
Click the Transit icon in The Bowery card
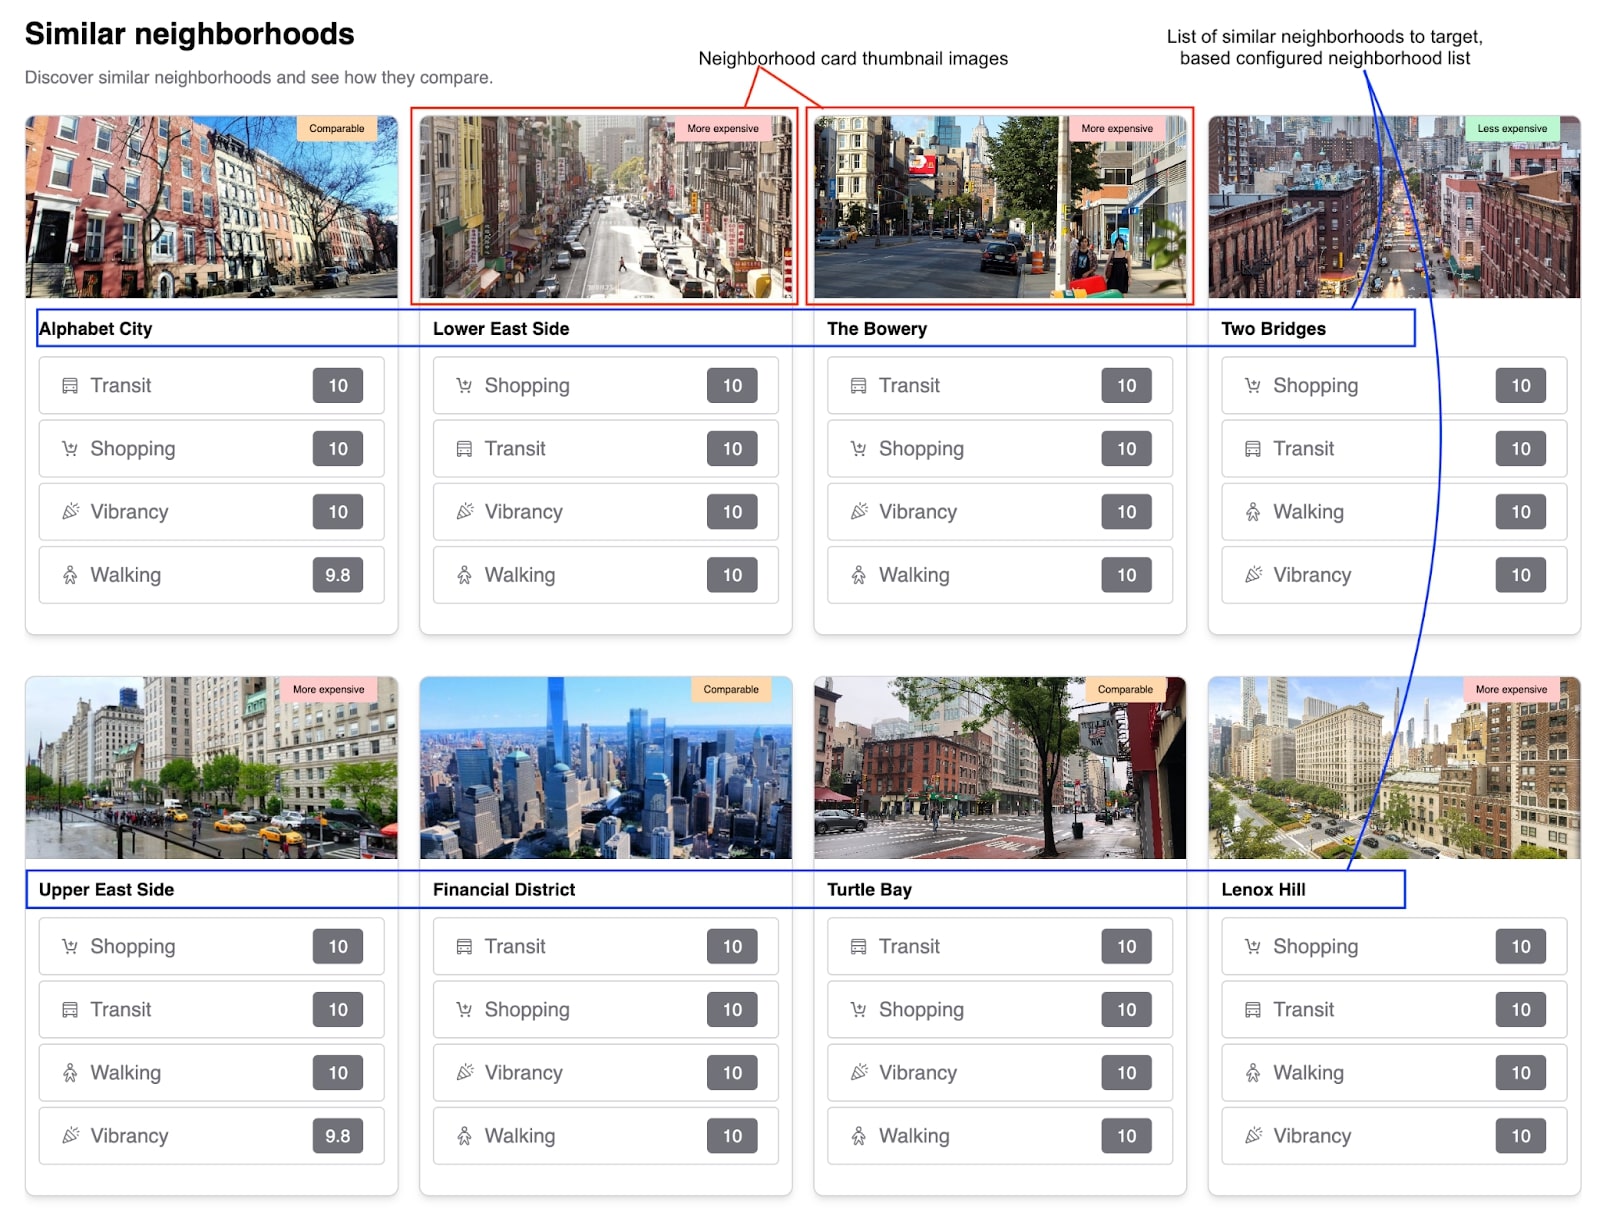858,386
